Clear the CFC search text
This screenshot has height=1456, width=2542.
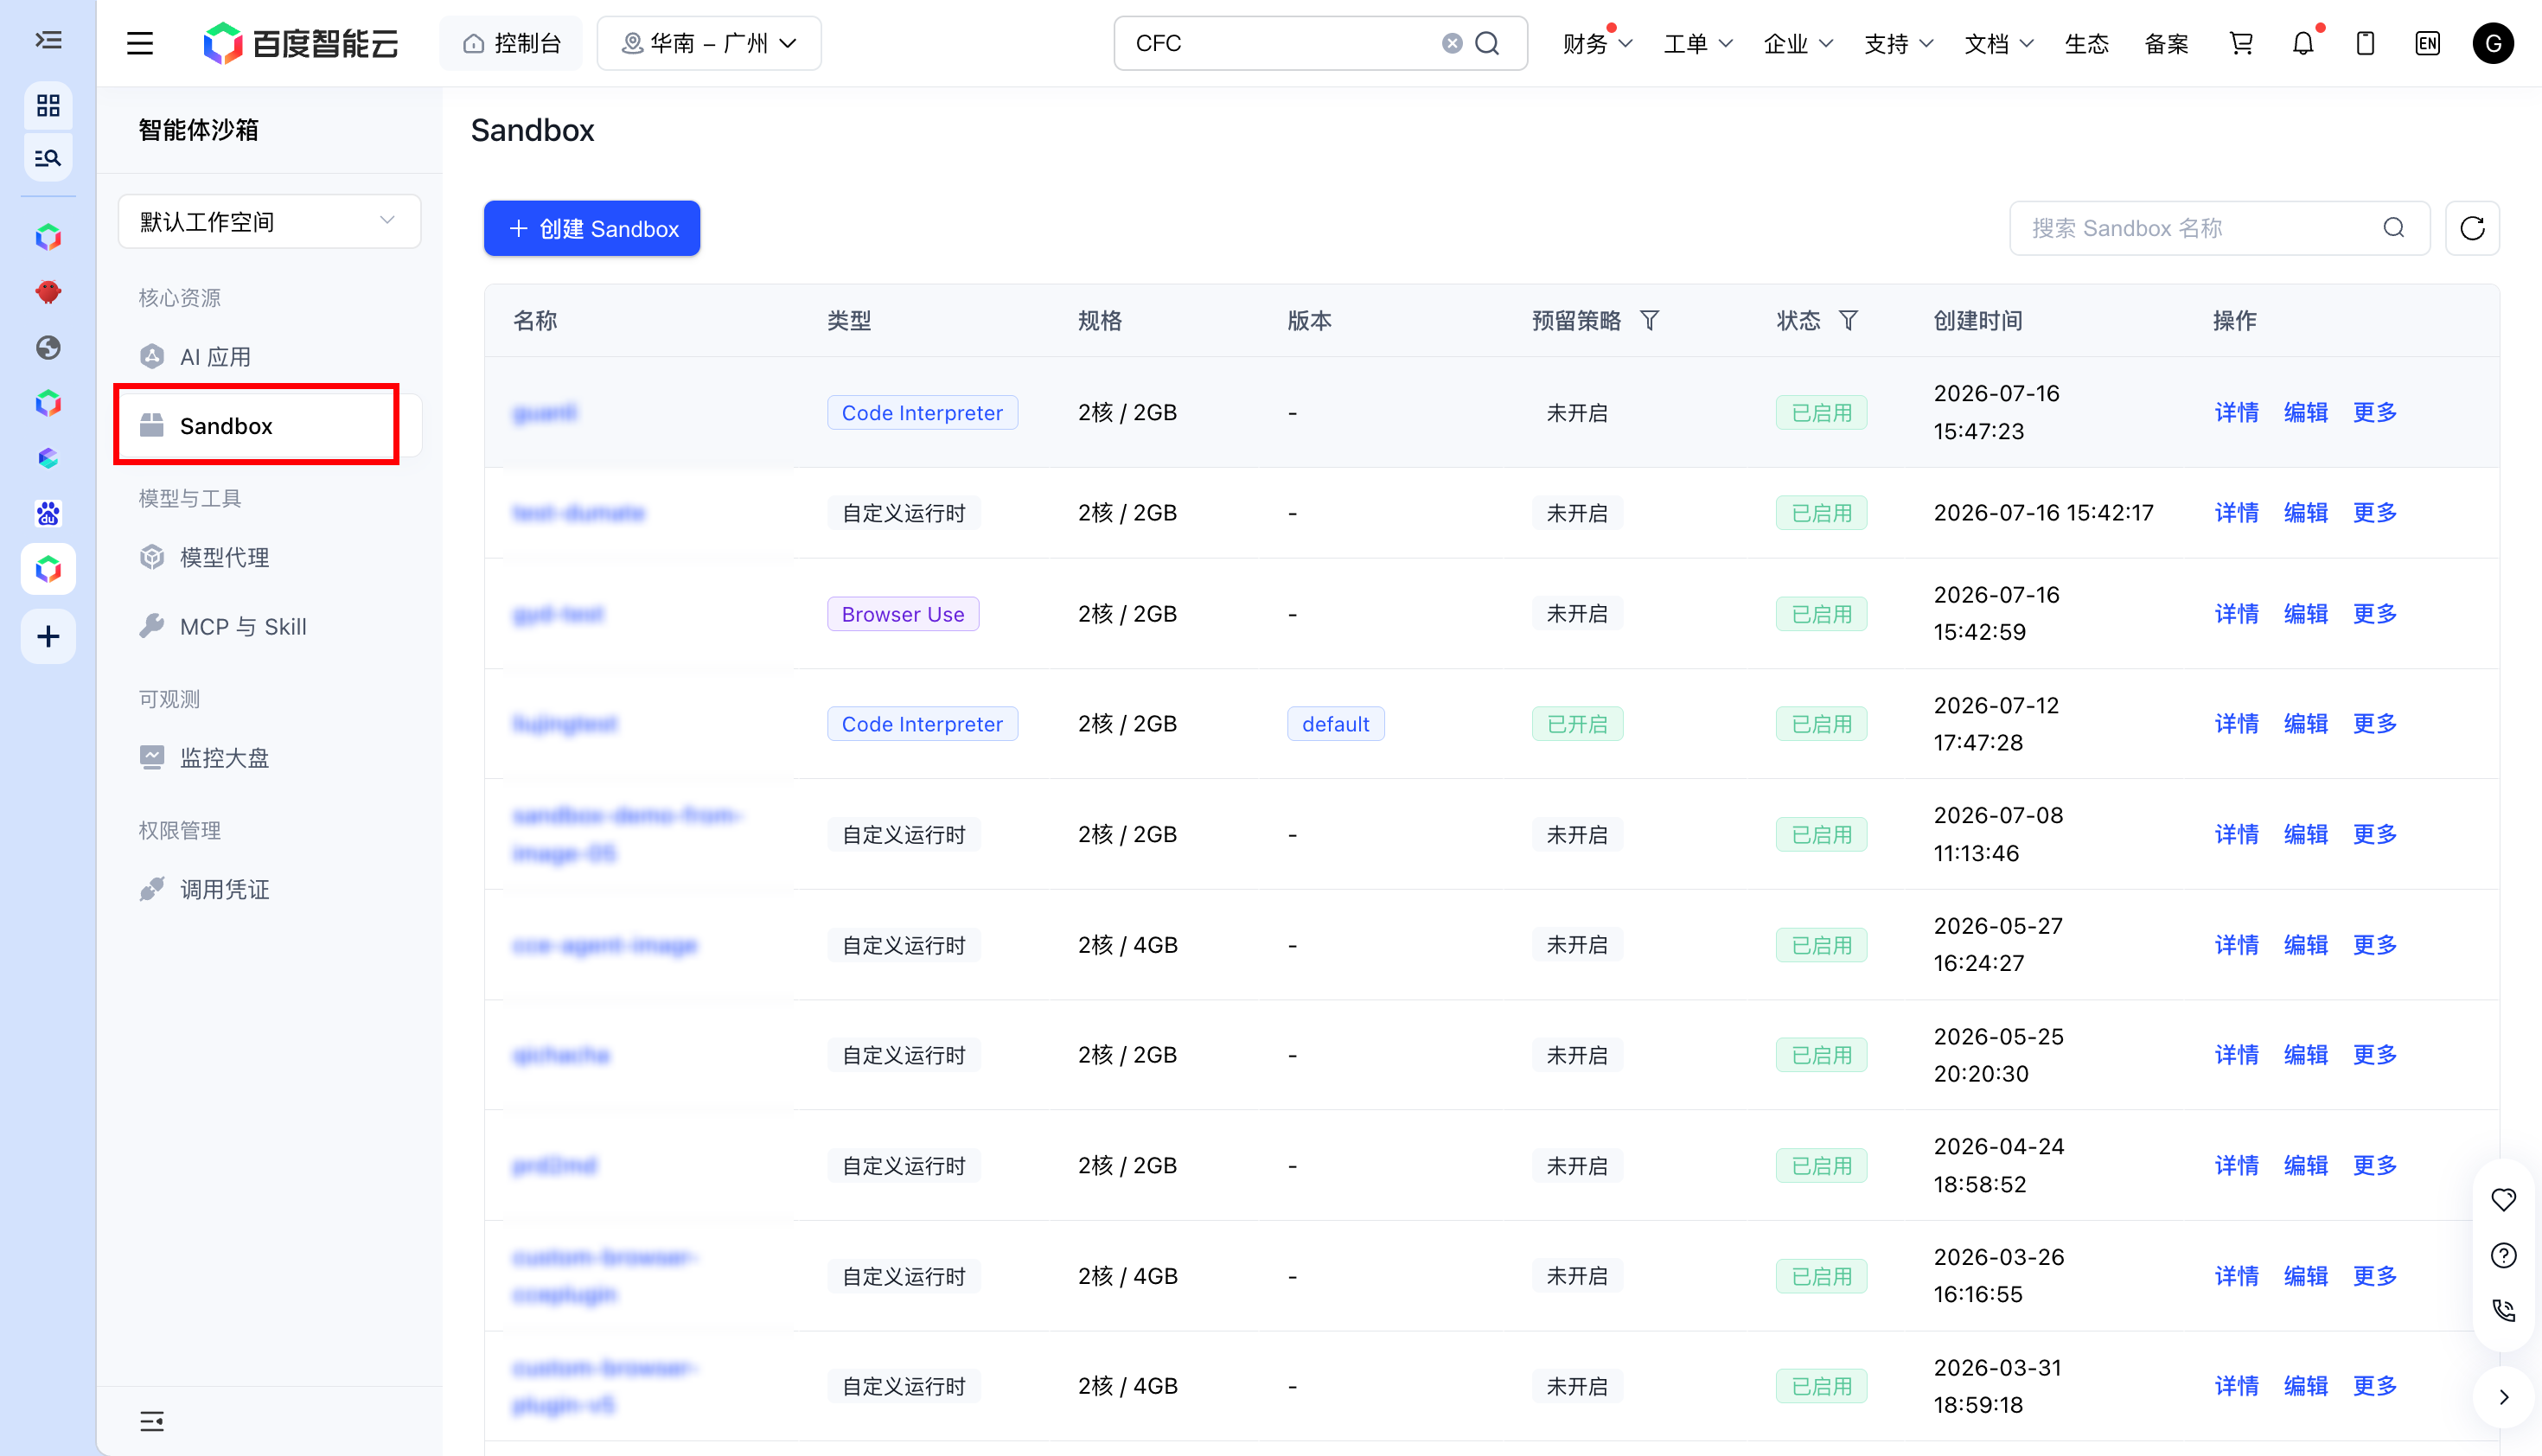tap(1452, 43)
